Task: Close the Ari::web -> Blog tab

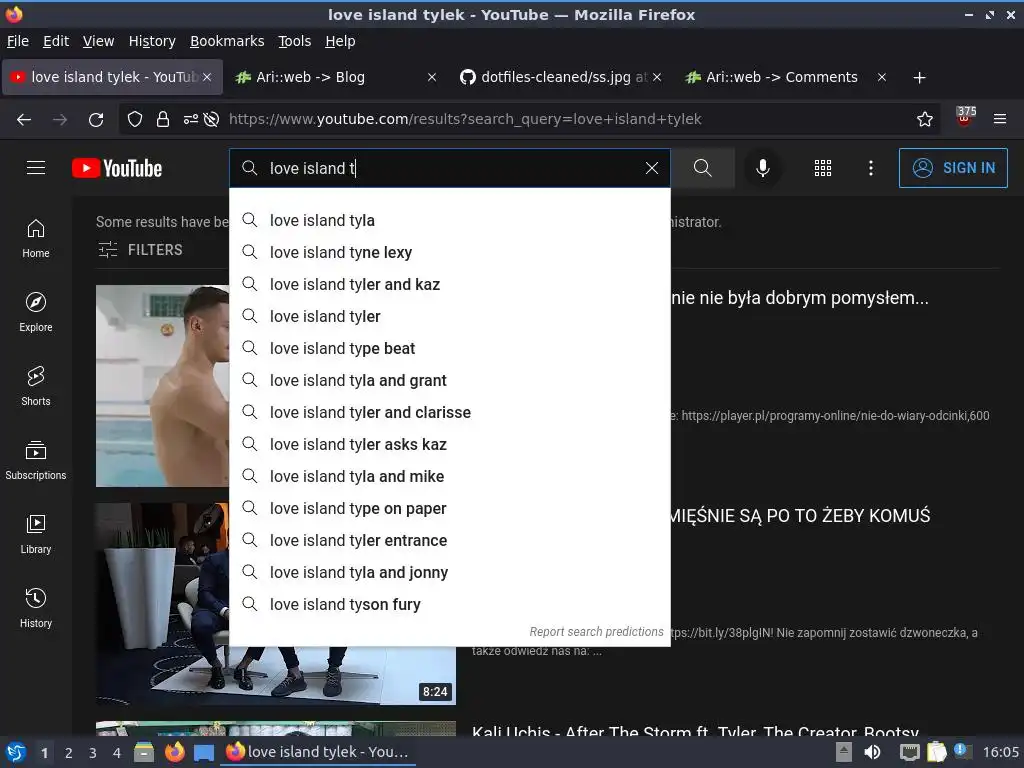Action: [432, 77]
